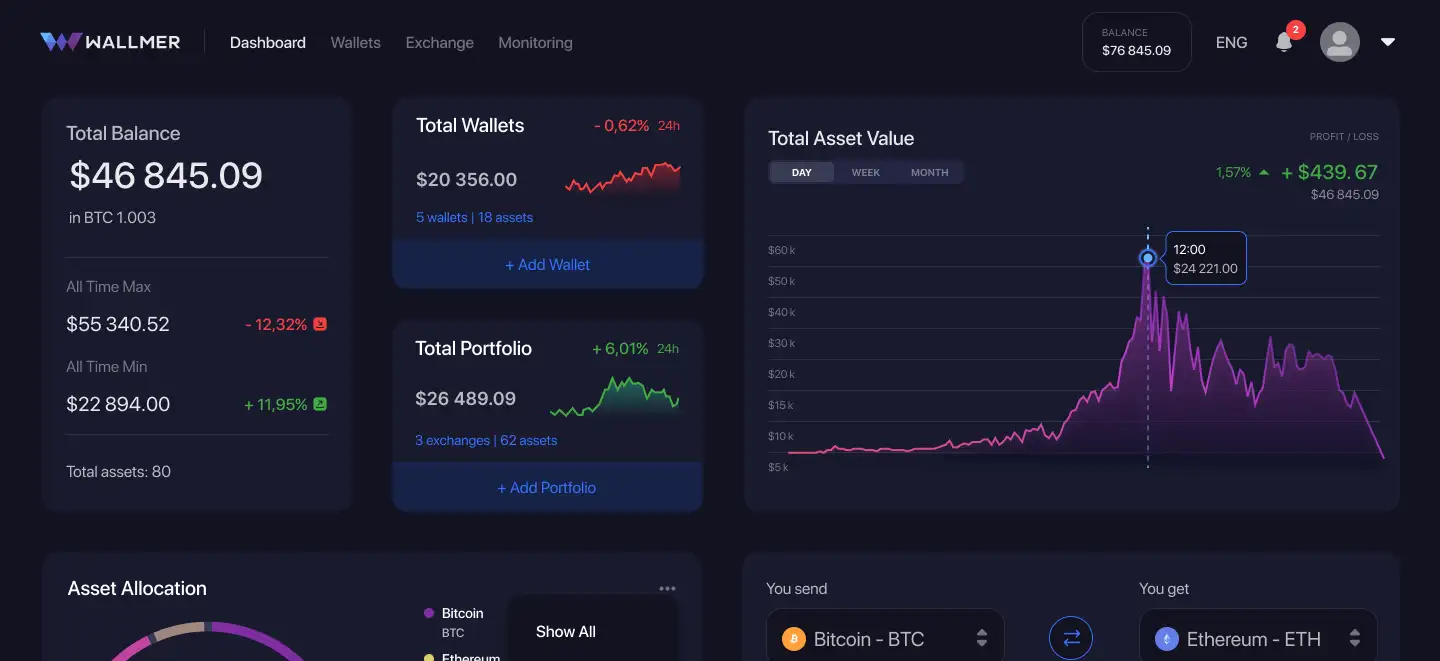
Task: Open the Bitcoin - BTC send dropdown
Action: pos(982,638)
